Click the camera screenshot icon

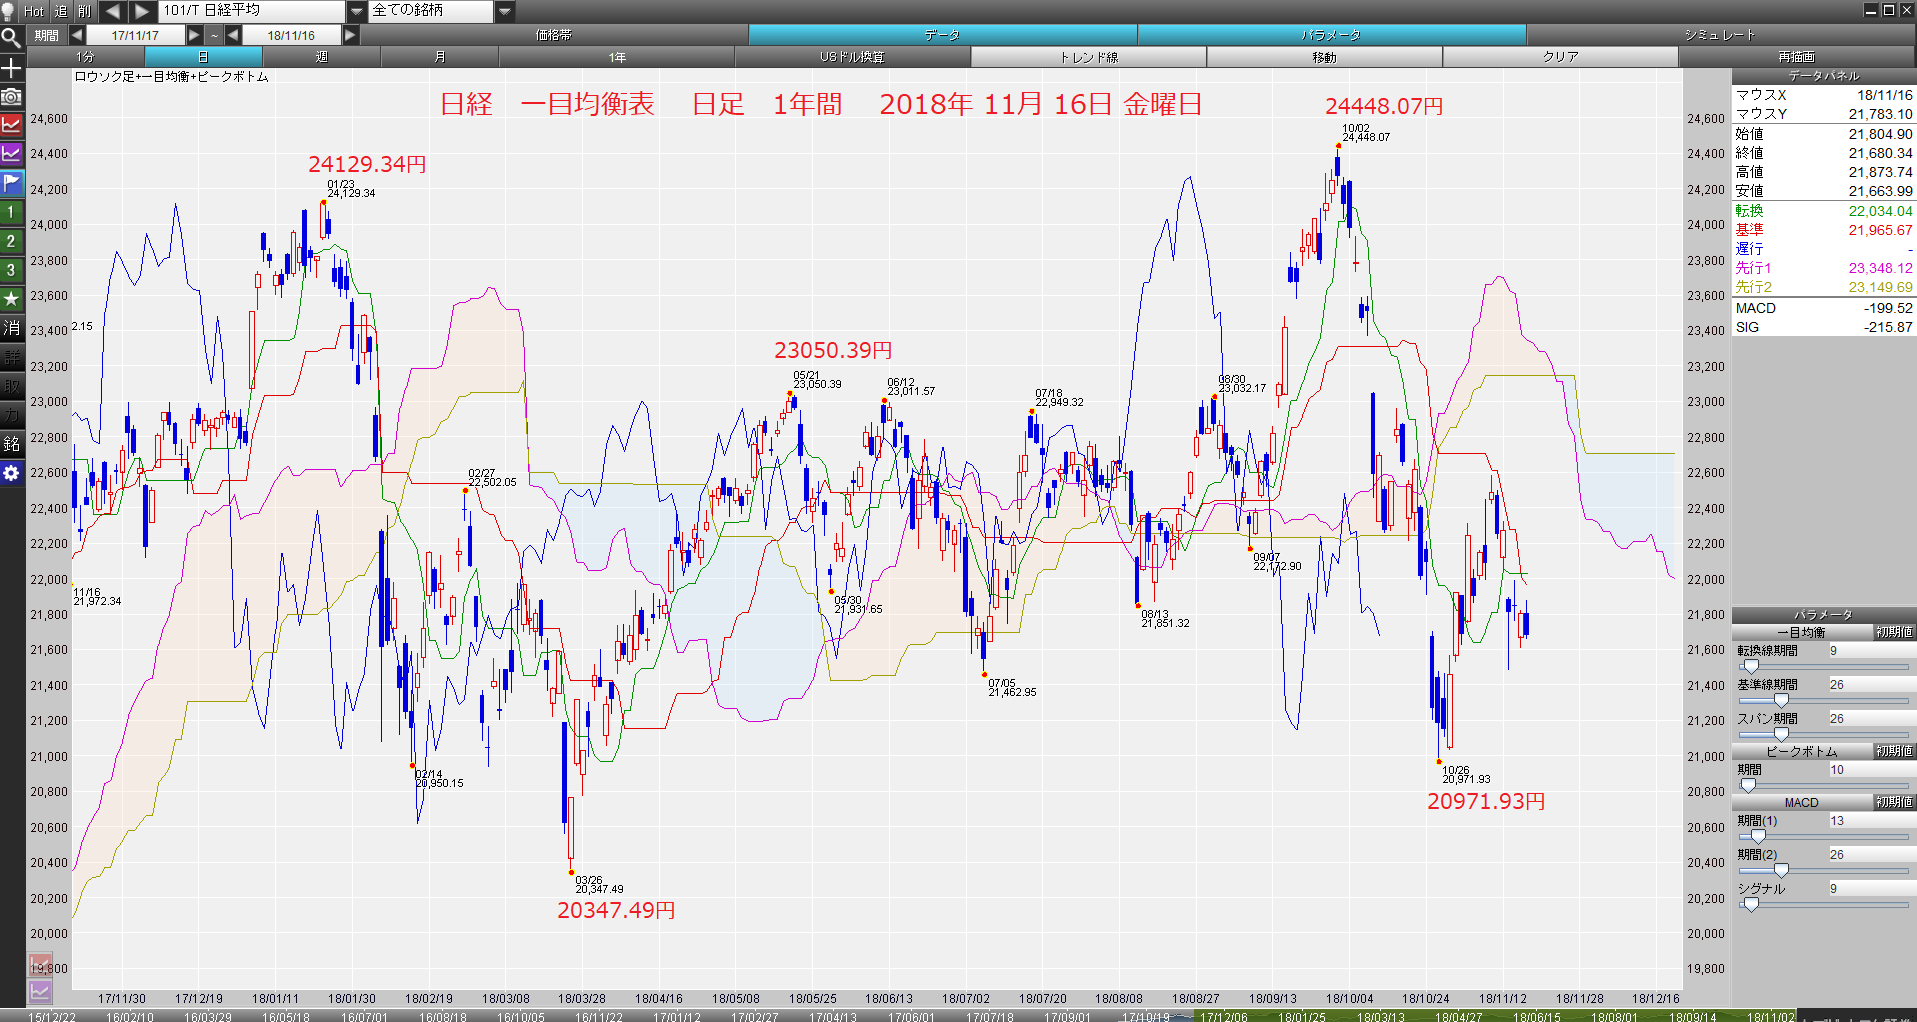coord(12,97)
